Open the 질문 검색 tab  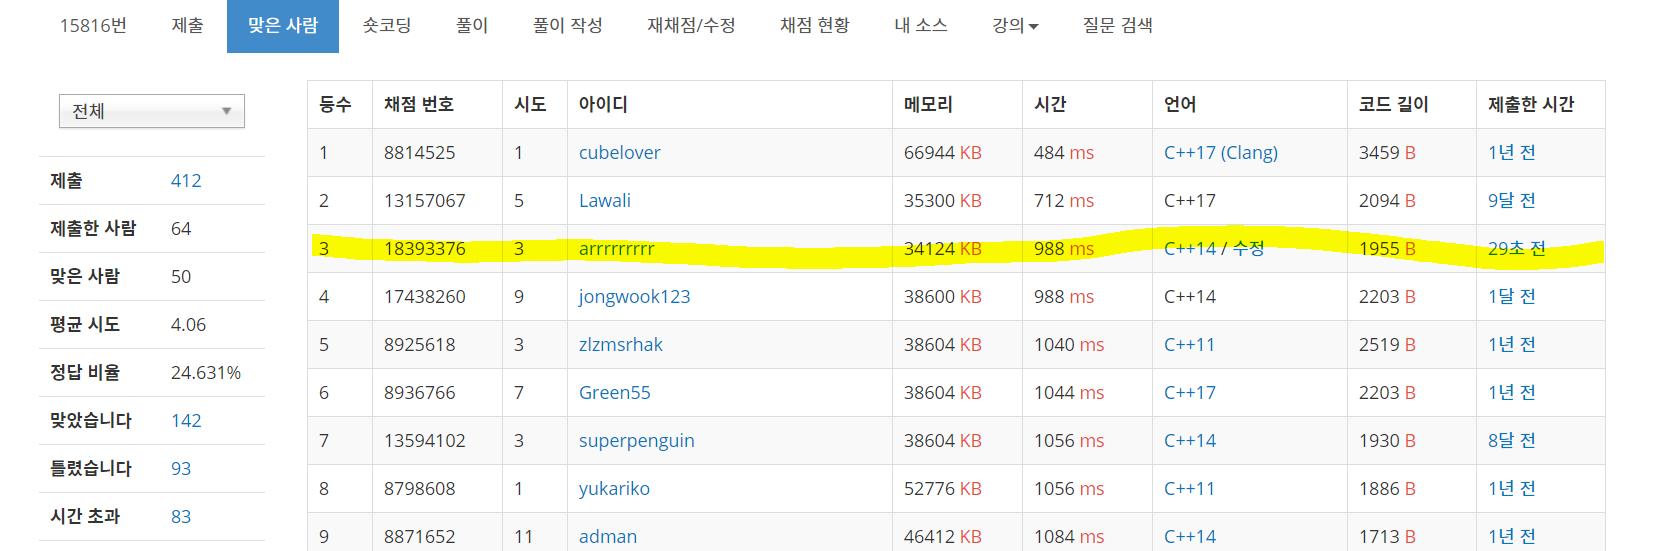(1117, 26)
